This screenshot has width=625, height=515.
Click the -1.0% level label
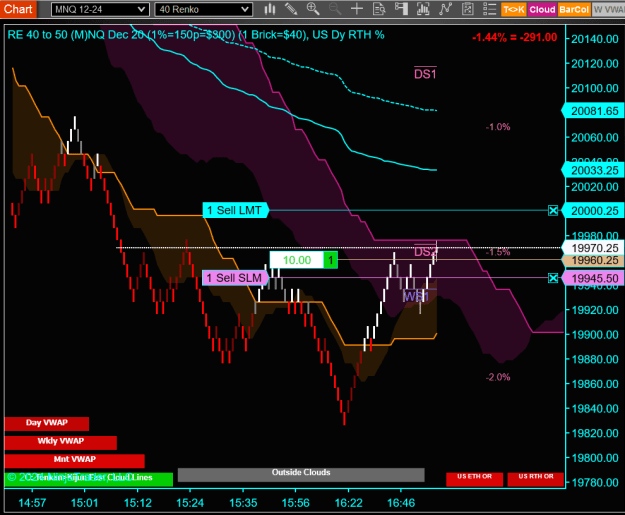click(x=498, y=127)
